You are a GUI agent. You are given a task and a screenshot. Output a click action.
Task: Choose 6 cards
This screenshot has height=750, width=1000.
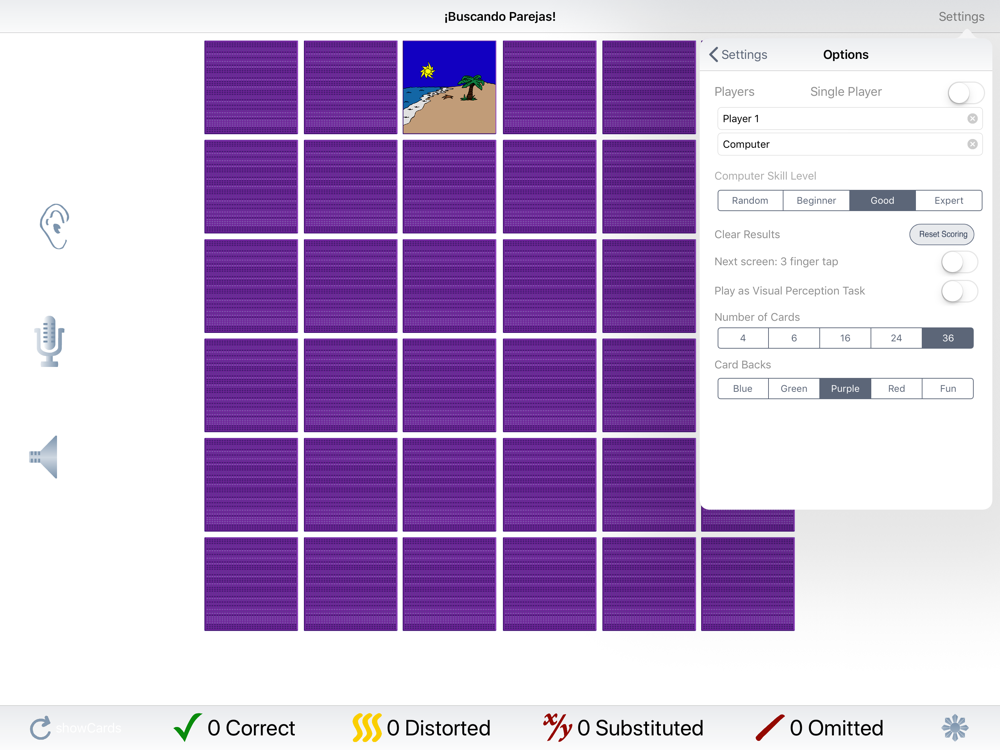pos(794,338)
